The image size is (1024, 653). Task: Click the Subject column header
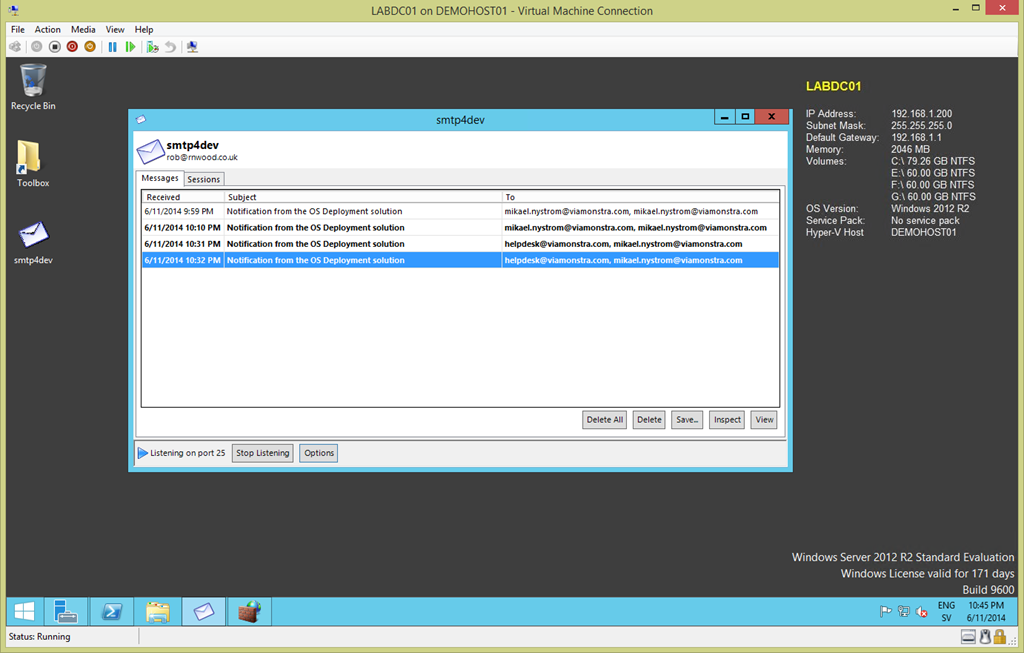coord(363,197)
